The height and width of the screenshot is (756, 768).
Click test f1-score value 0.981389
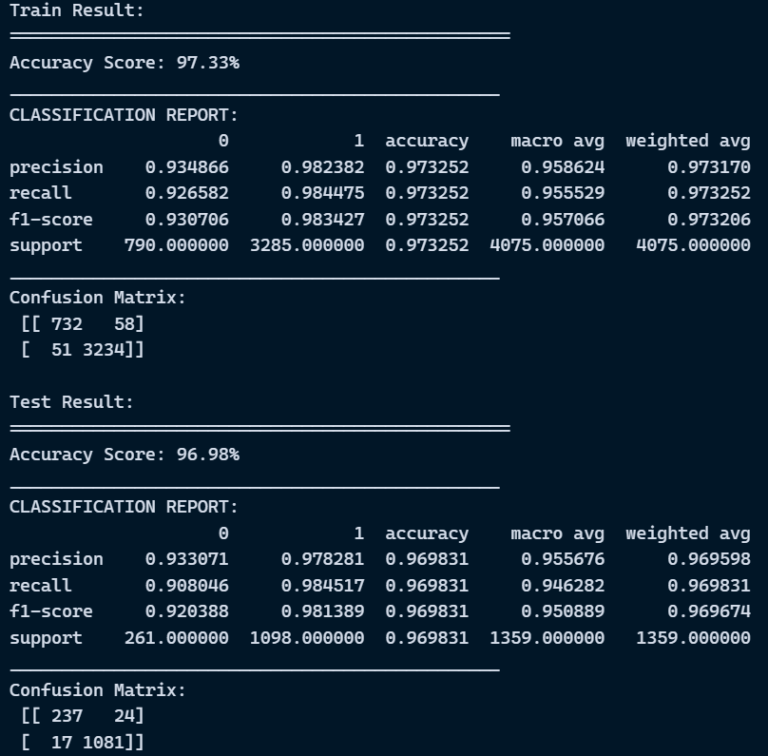pos(322,612)
